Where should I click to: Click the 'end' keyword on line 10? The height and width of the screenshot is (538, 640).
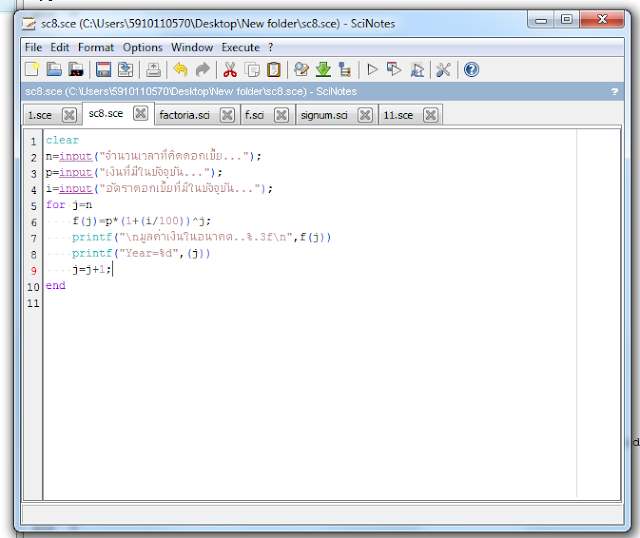tap(56, 285)
